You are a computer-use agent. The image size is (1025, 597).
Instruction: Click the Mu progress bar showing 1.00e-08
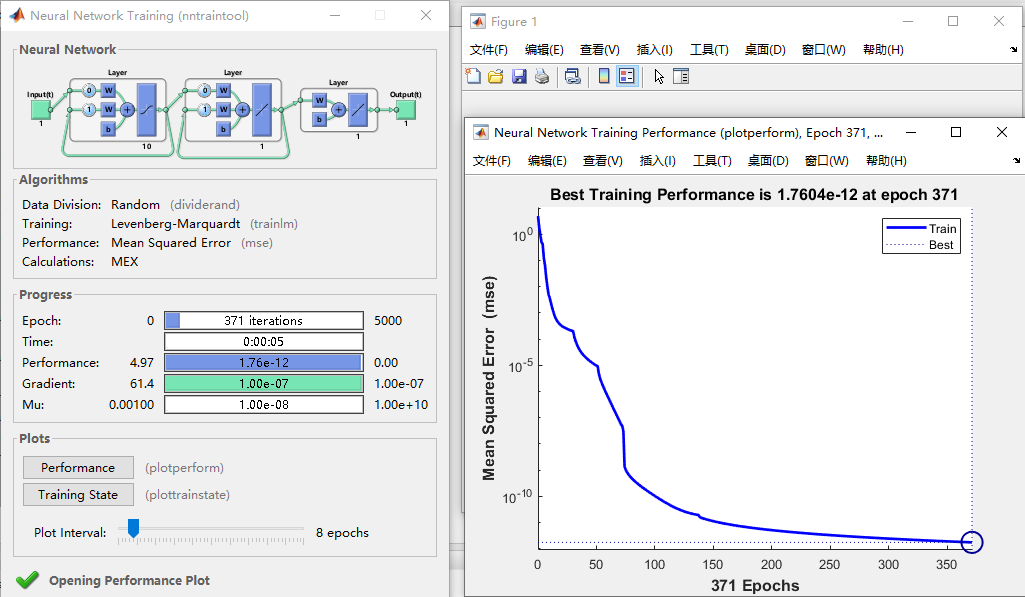tap(264, 404)
